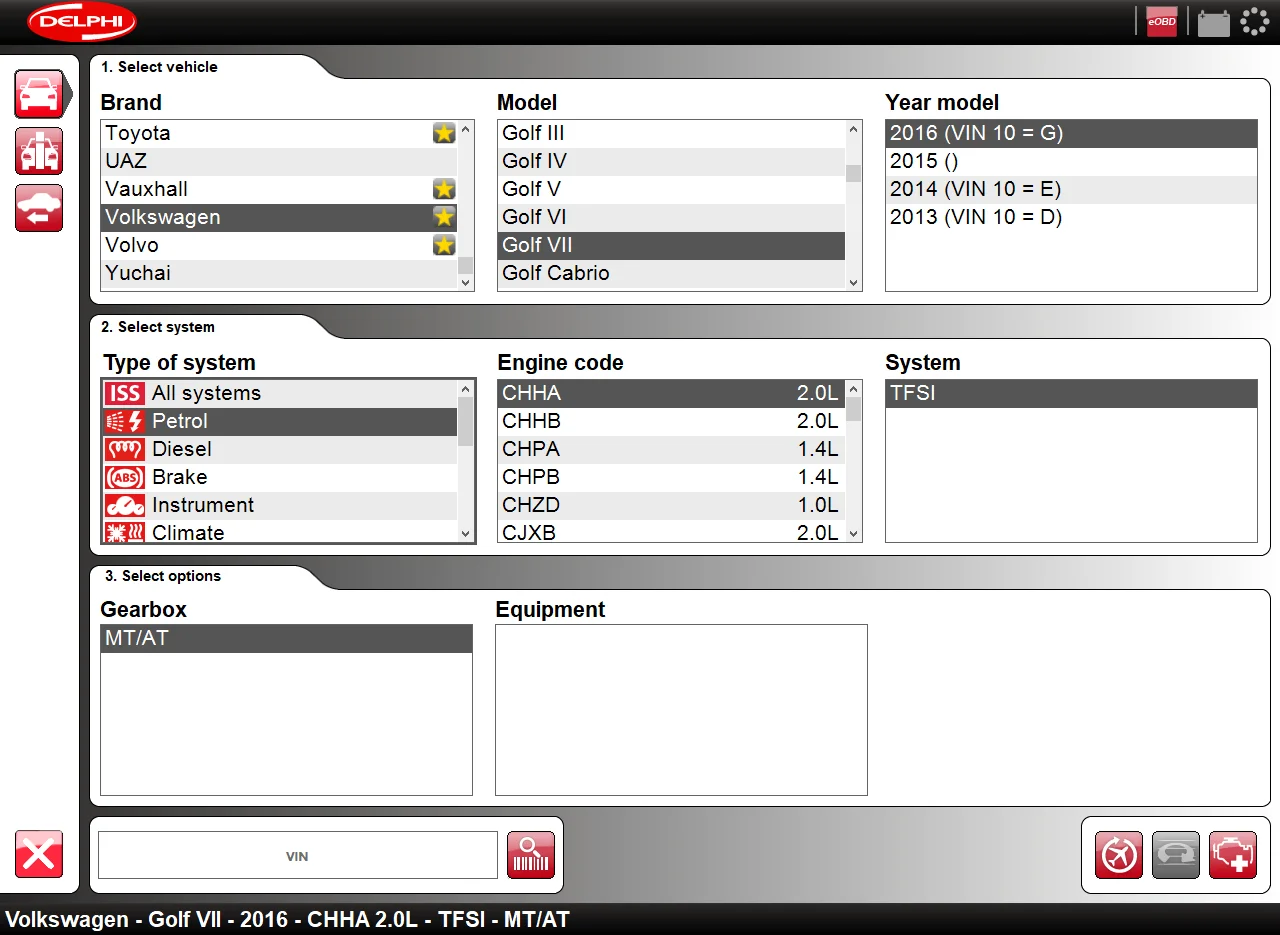Open engine diagnostics with the plus icon
This screenshot has height=935, width=1280.
coord(1233,855)
